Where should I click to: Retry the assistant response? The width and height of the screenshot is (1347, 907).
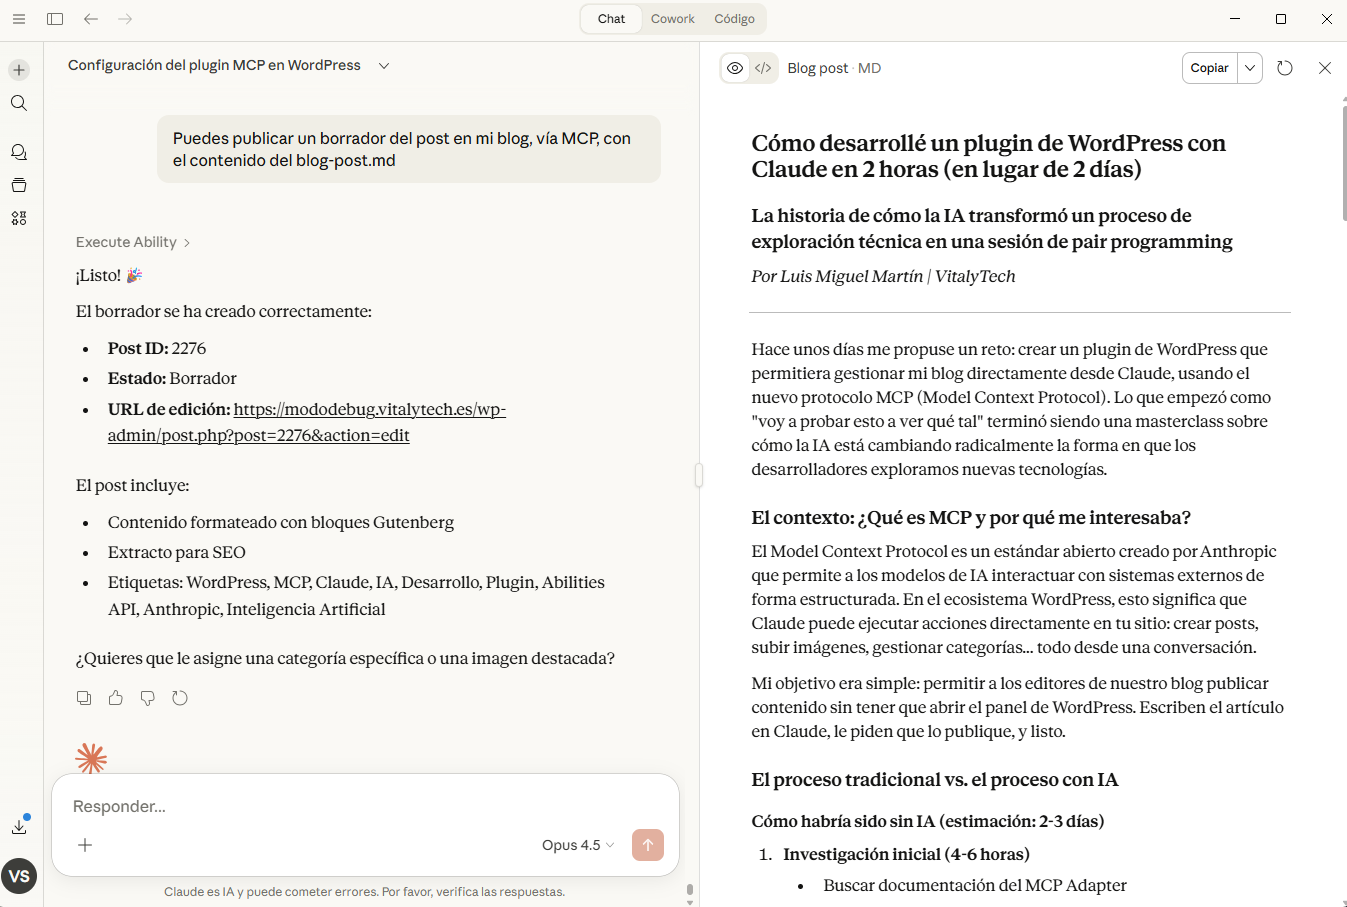click(180, 698)
